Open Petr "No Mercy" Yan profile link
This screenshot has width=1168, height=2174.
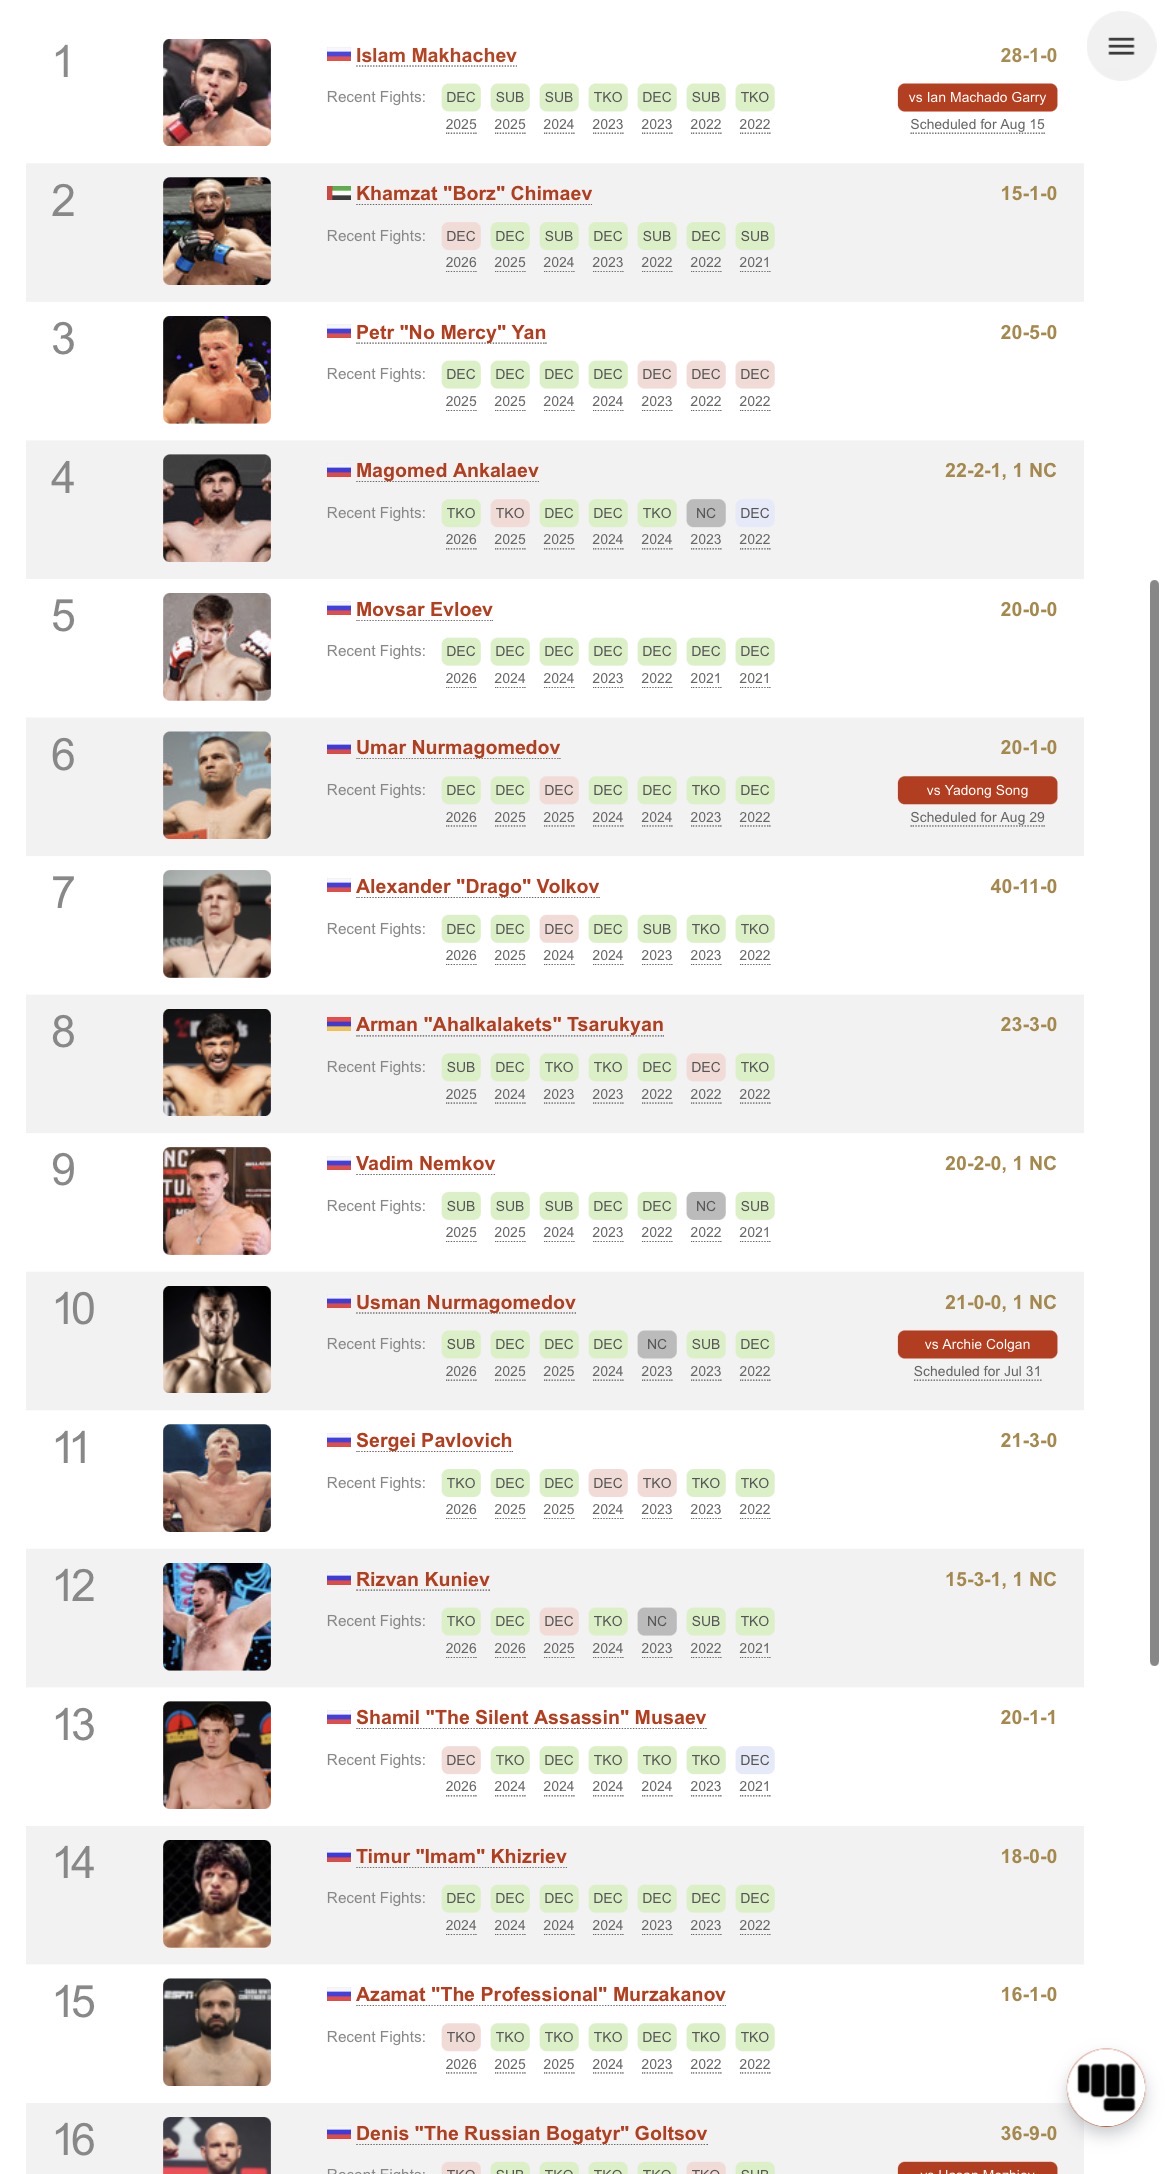451,332
